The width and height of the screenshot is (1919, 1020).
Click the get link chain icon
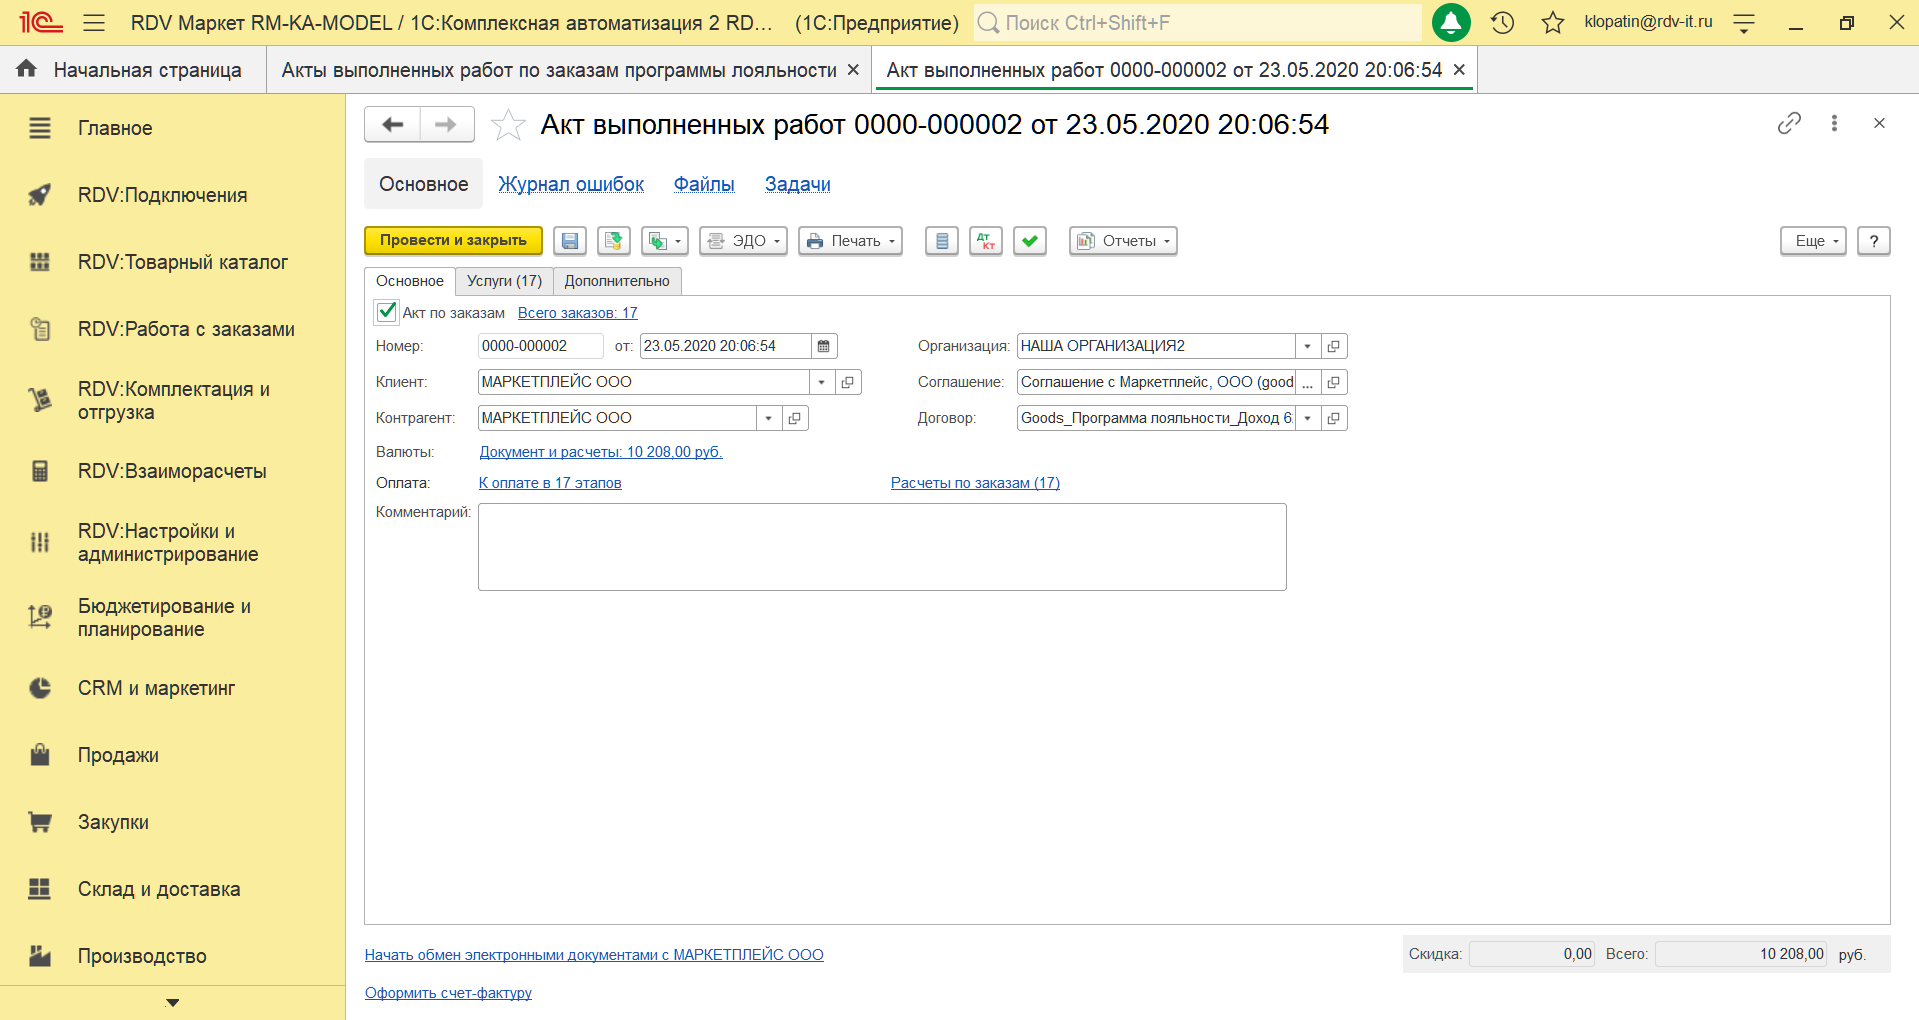(1789, 123)
